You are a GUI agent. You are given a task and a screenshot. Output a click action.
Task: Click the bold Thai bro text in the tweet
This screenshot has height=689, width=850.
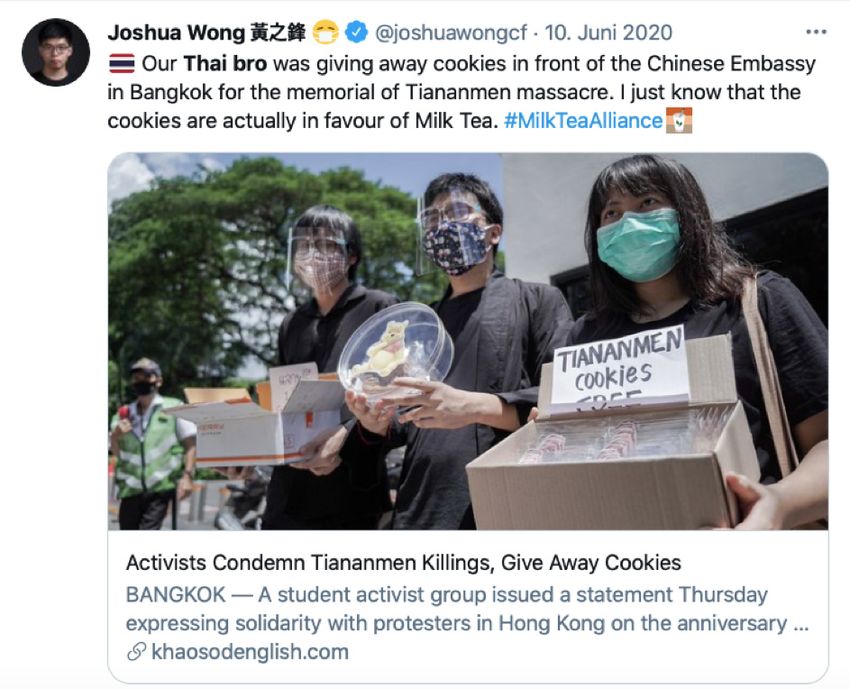click(225, 63)
